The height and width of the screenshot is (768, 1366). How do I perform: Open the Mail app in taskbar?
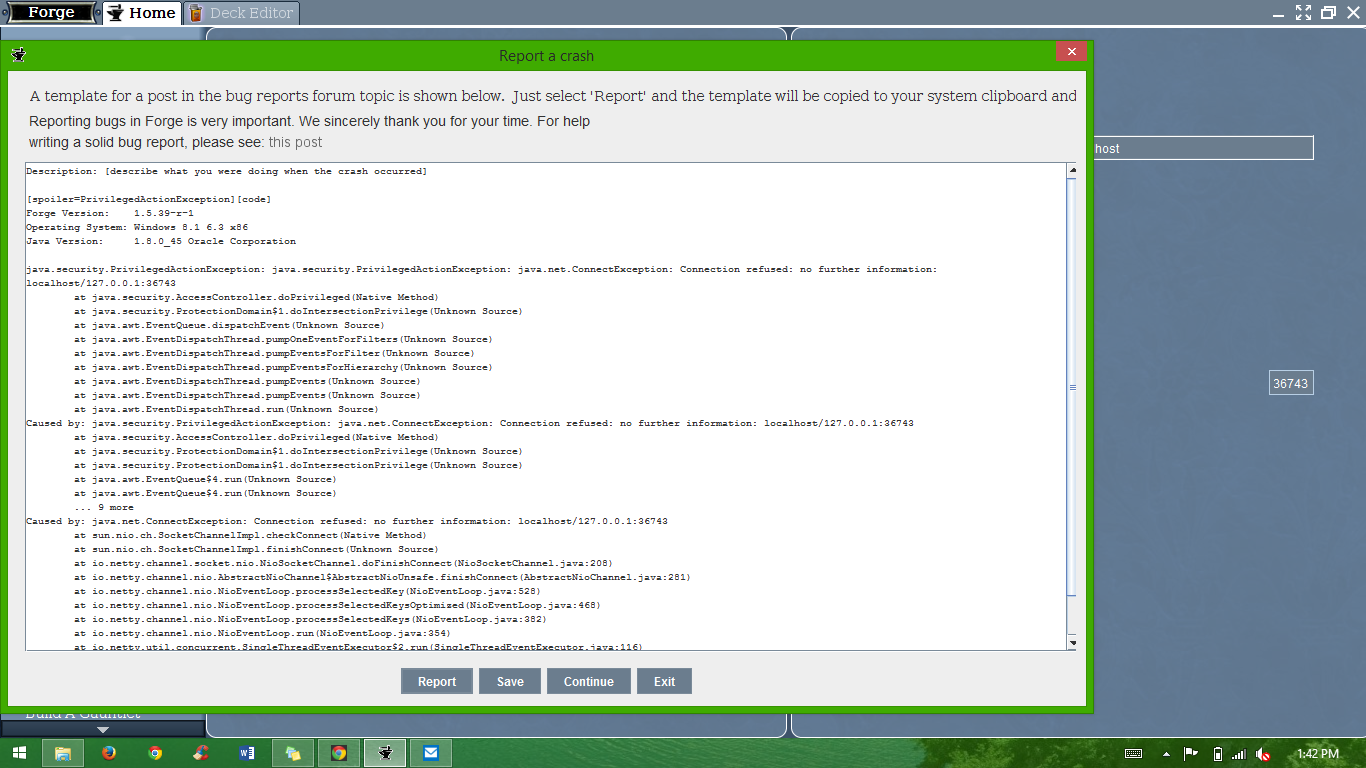(430, 753)
